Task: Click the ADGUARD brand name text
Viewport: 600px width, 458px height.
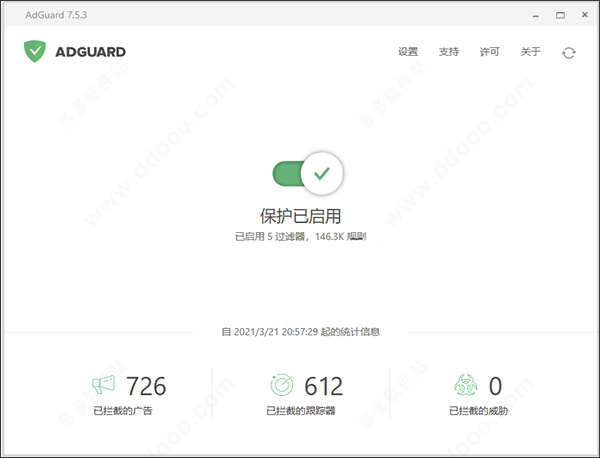Action: [x=91, y=52]
